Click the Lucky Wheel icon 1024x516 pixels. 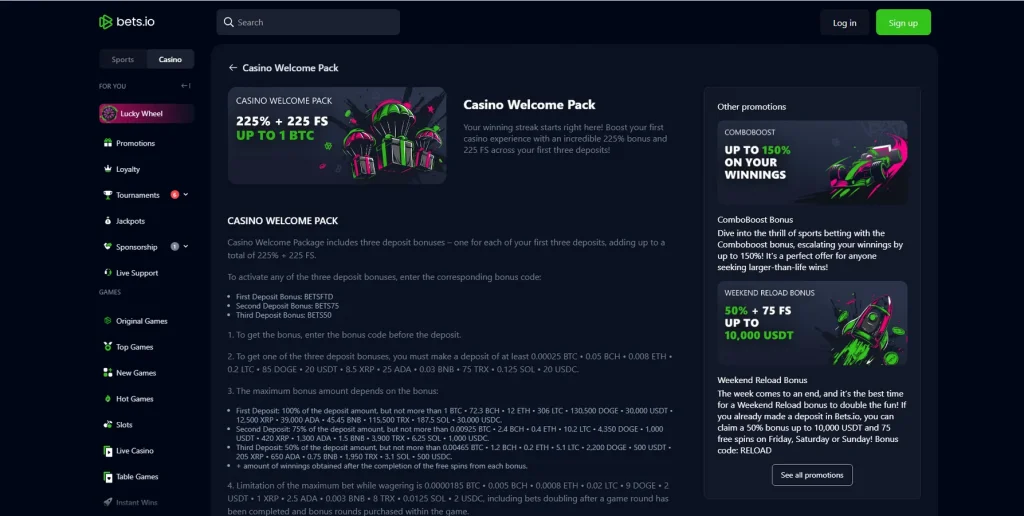109,113
